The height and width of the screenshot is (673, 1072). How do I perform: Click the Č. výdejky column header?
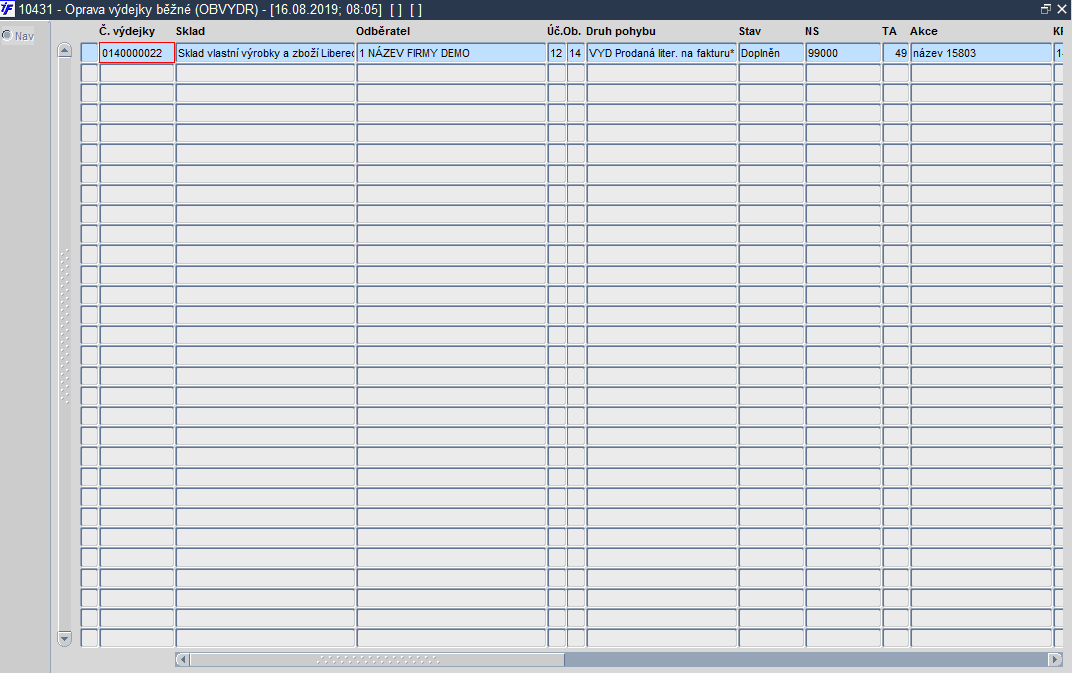click(x=127, y=31)
